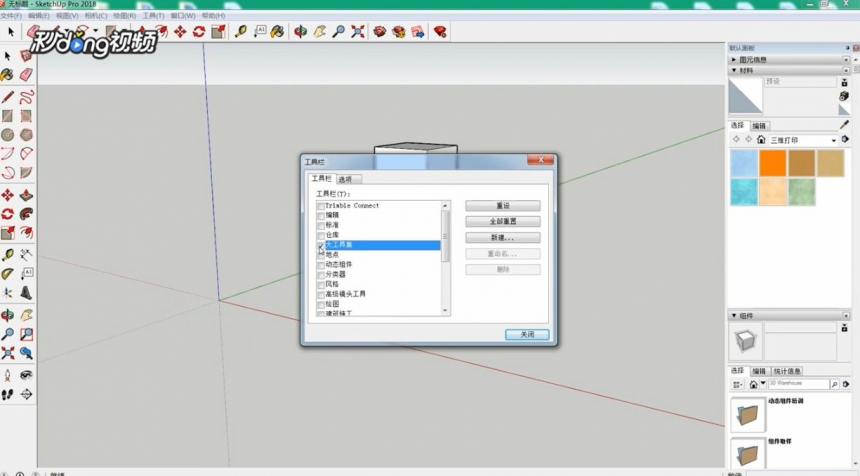Screen dimensions: 860x476
Task: Toggle the 仓库 toolbar checkbox
Action: [321, 235]
